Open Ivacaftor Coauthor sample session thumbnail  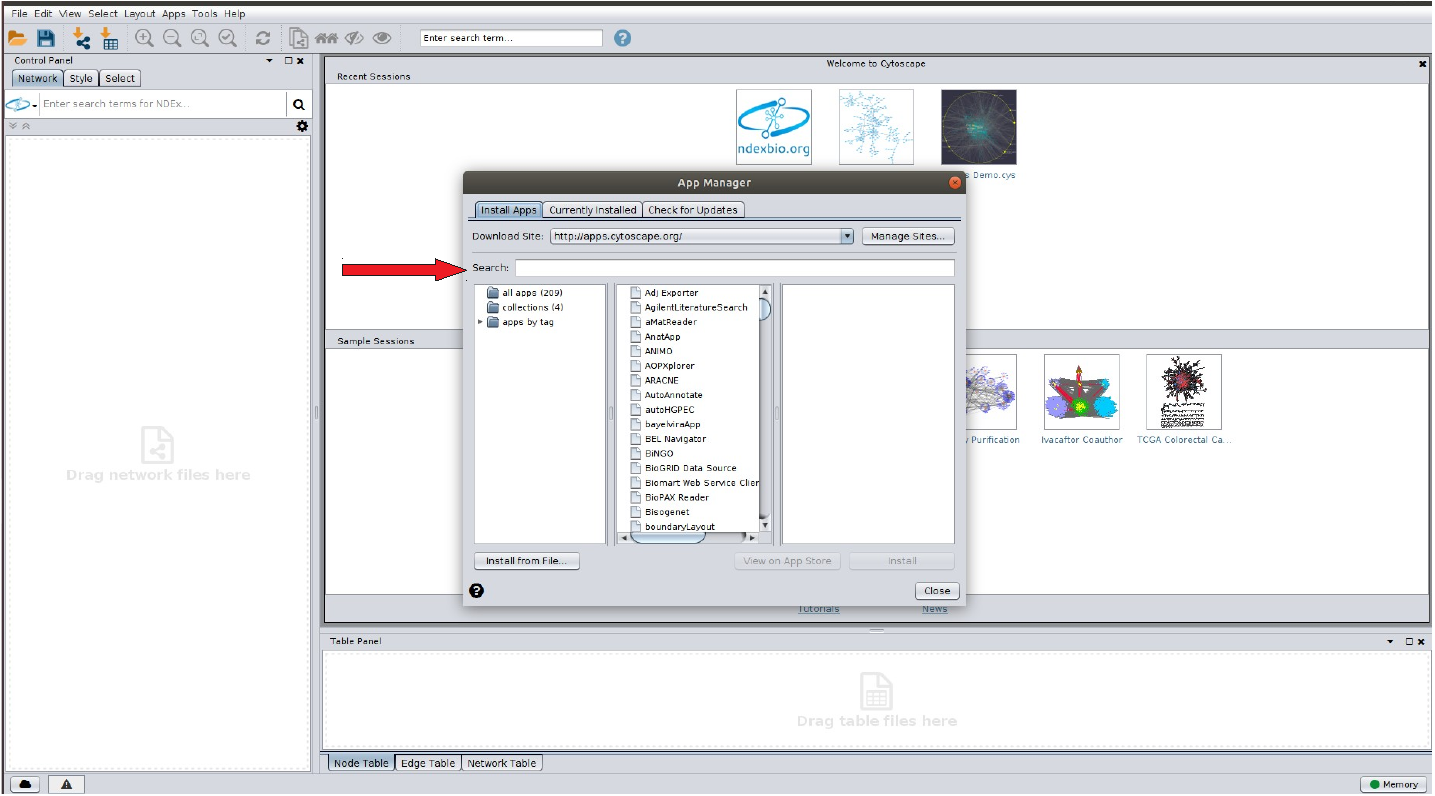[x=1081, y=392]
